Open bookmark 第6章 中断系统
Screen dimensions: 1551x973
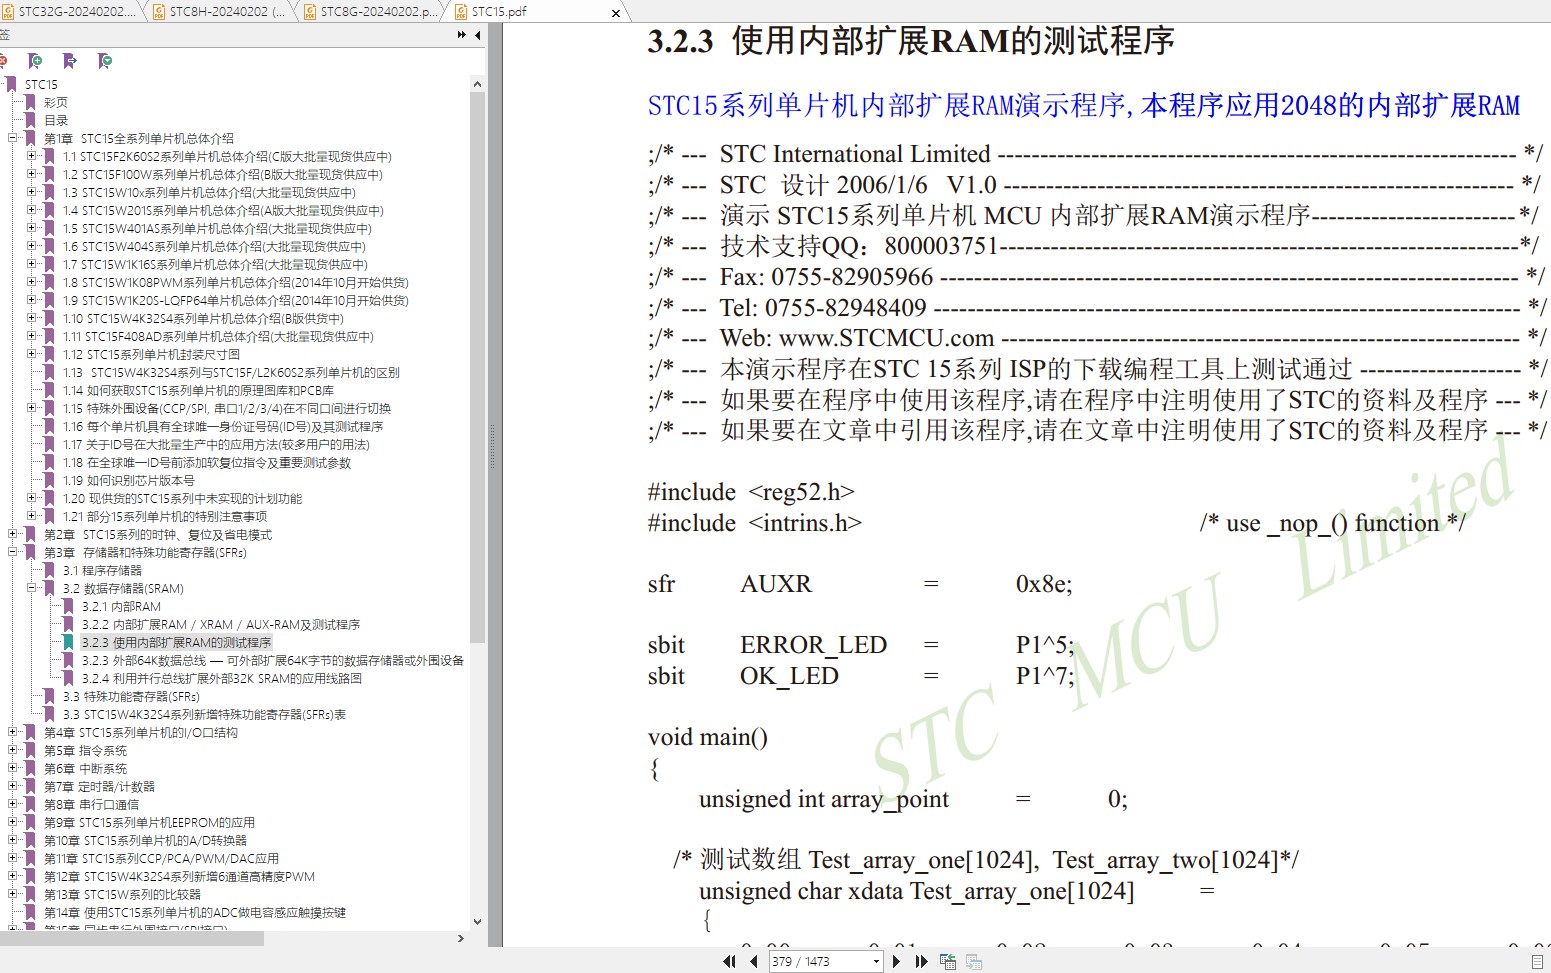point(85,768)
